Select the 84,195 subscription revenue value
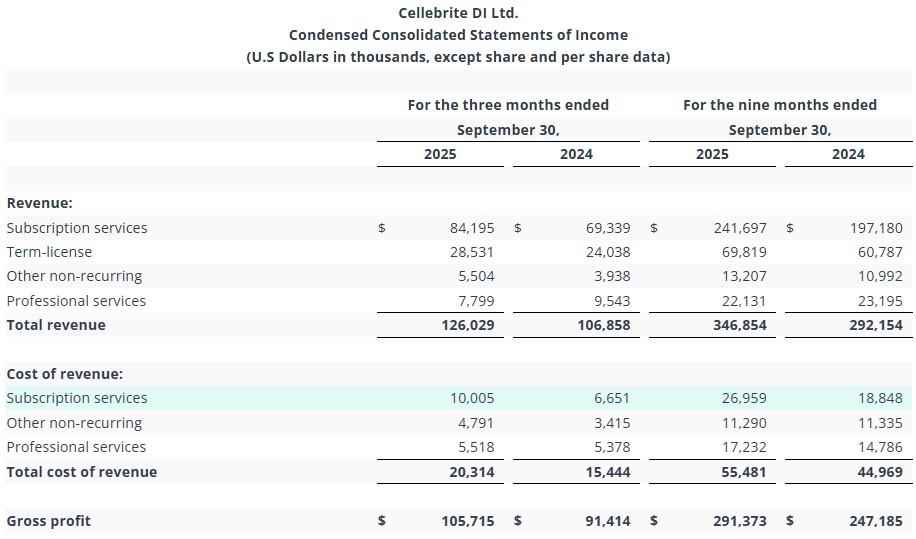Viewport: 916px width, 539px height. (x=472, y=228)
